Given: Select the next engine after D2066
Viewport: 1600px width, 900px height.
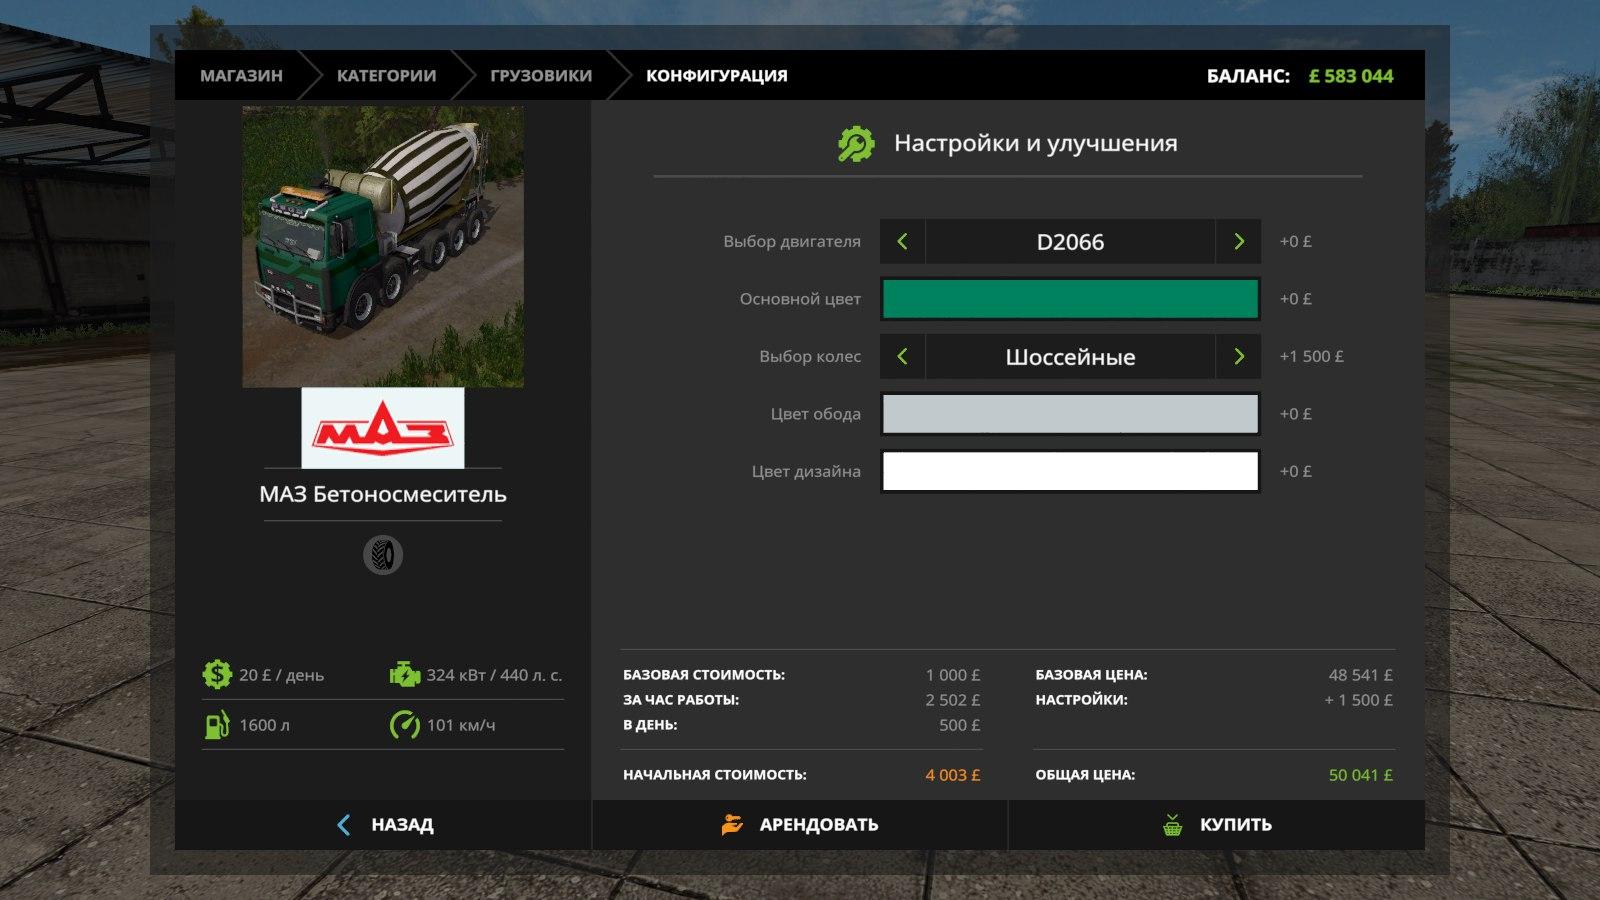Looking at the screenshot, I should (x=1238, y=242).
